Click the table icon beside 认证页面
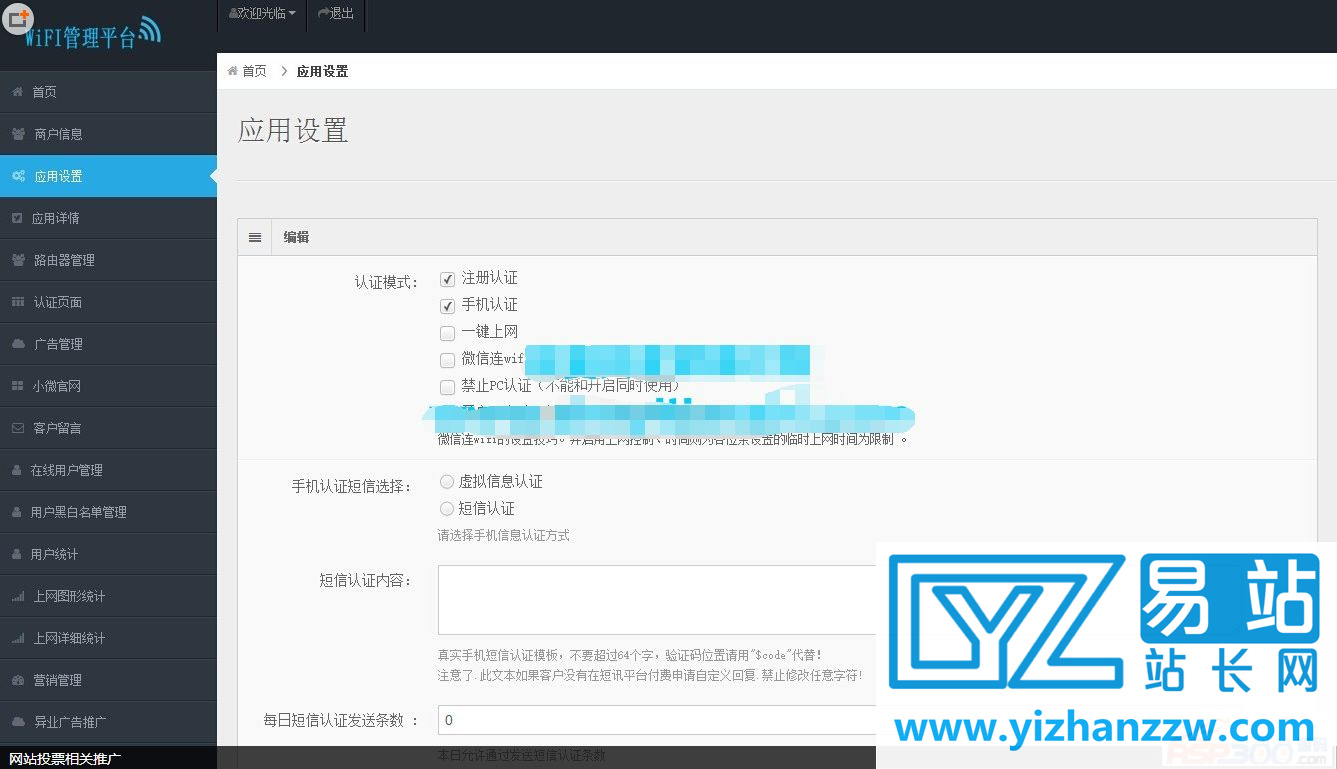Viewport: 1337px width, 769px height. coord(18,302)
